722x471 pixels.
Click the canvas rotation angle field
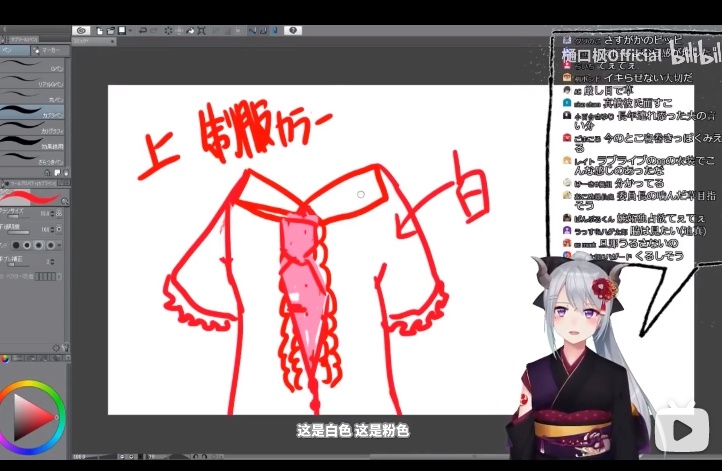click(152, 457)
